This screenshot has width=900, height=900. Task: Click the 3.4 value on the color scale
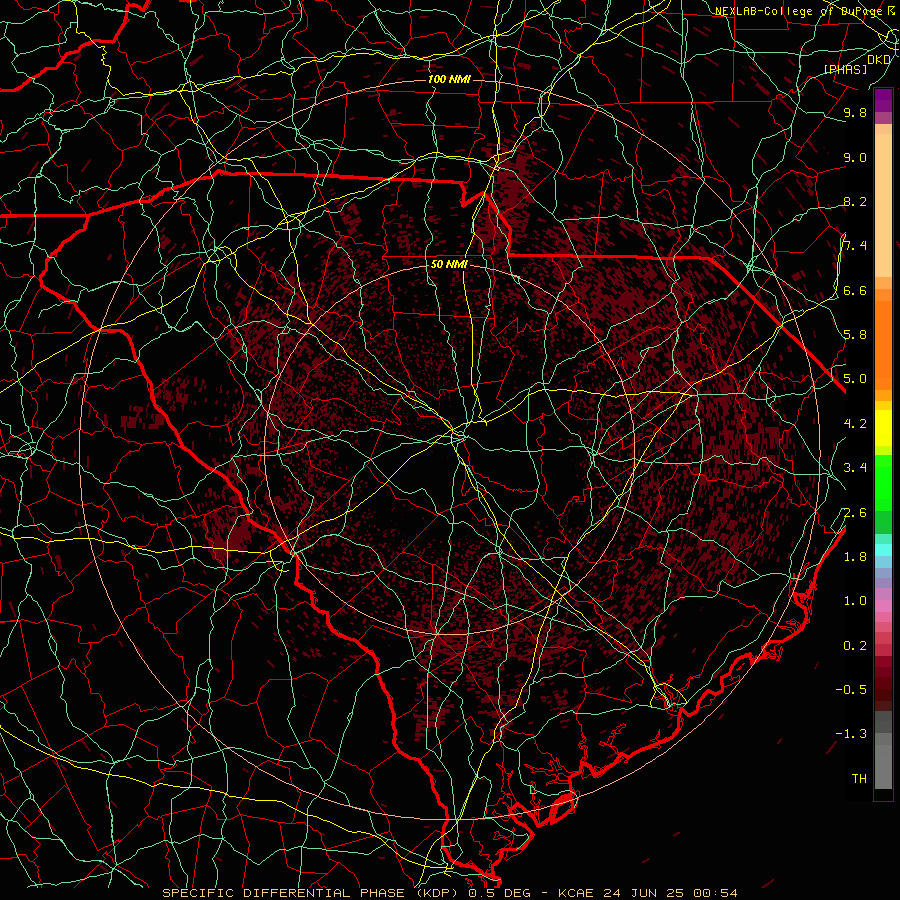[855, 468]
